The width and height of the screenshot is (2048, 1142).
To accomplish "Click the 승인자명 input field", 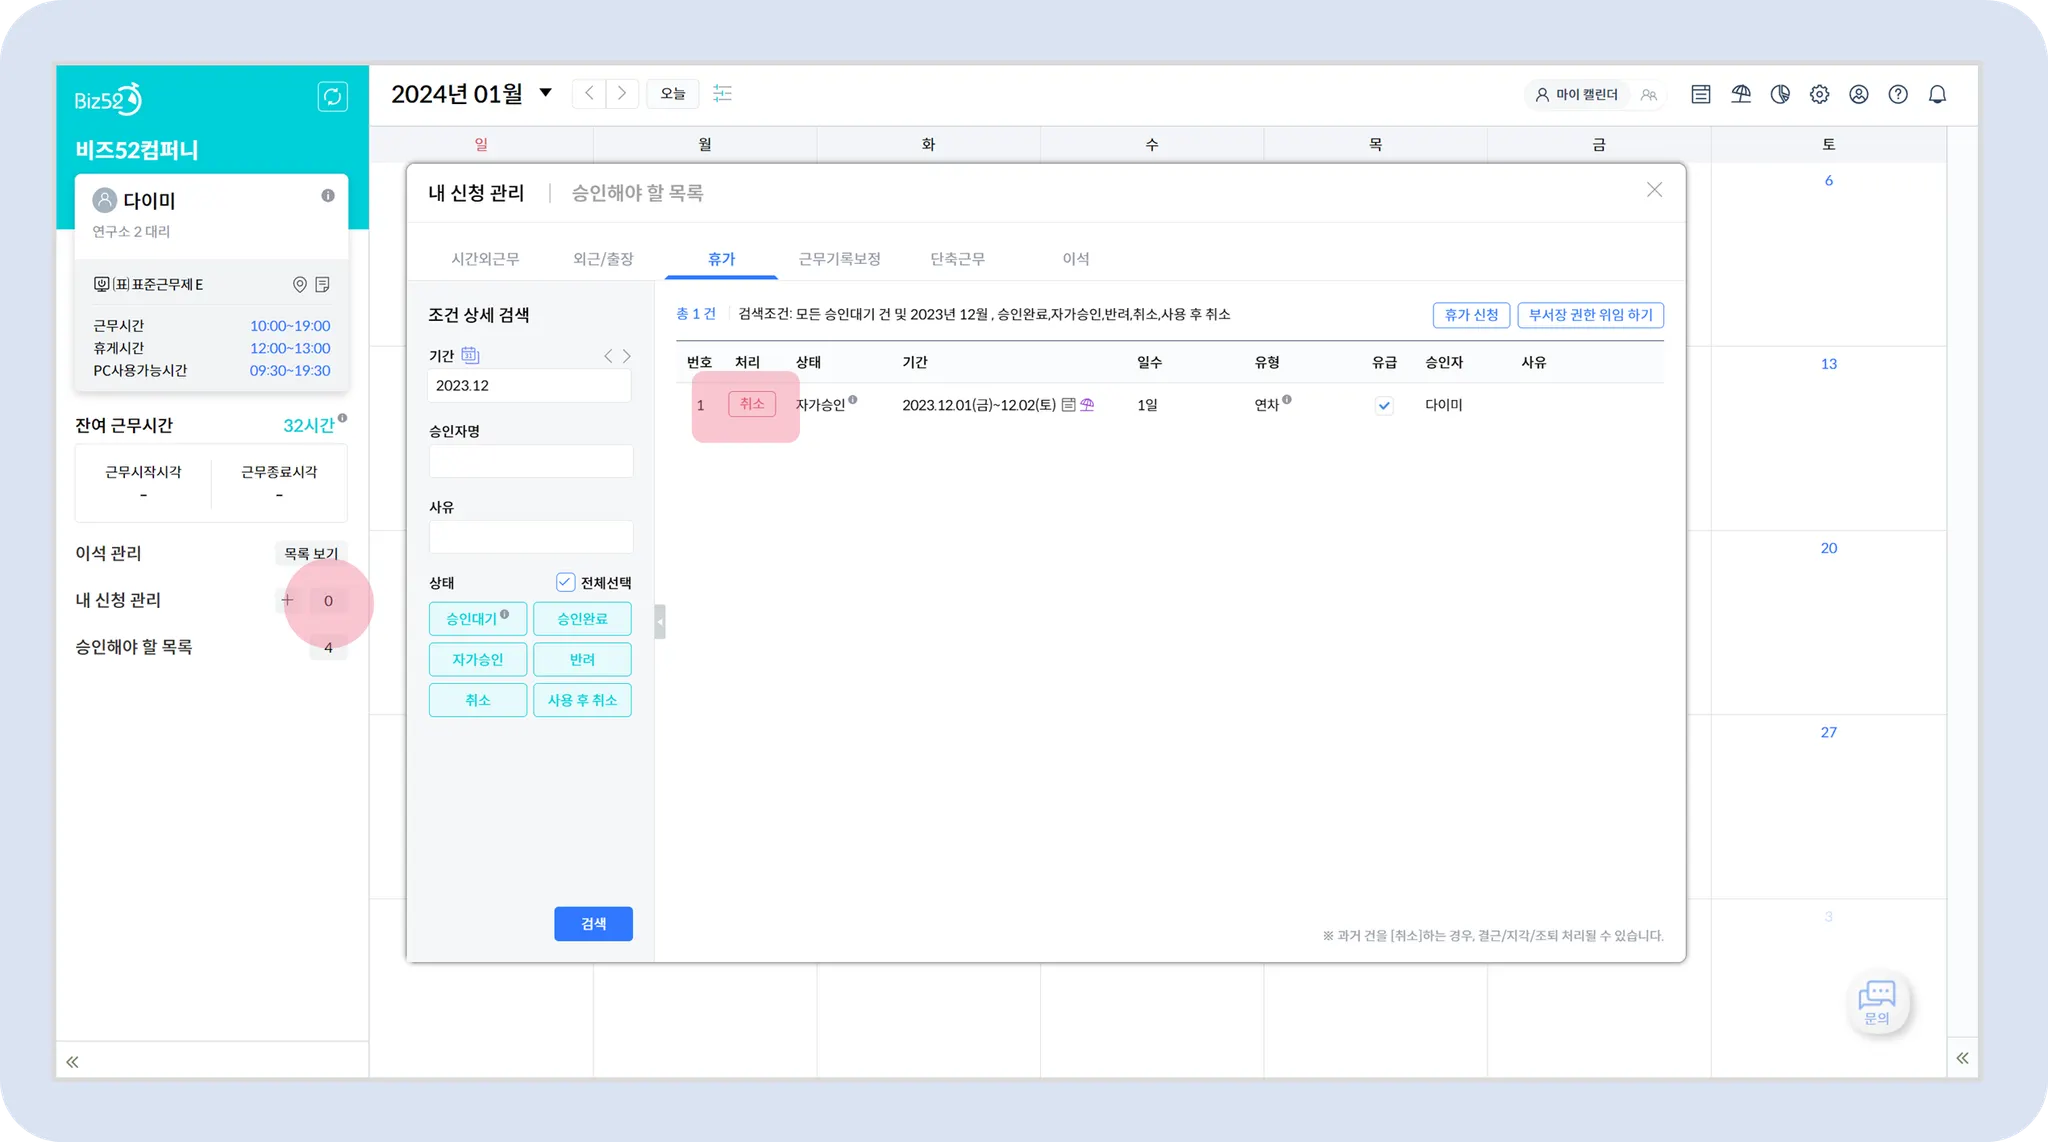I will [531, 461].
